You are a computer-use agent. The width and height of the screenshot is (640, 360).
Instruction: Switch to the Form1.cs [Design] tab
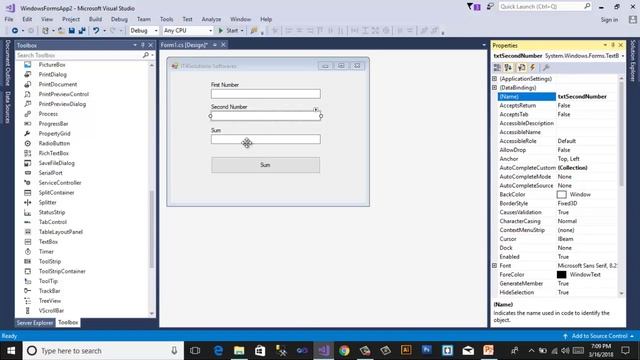tap(184, 45)
